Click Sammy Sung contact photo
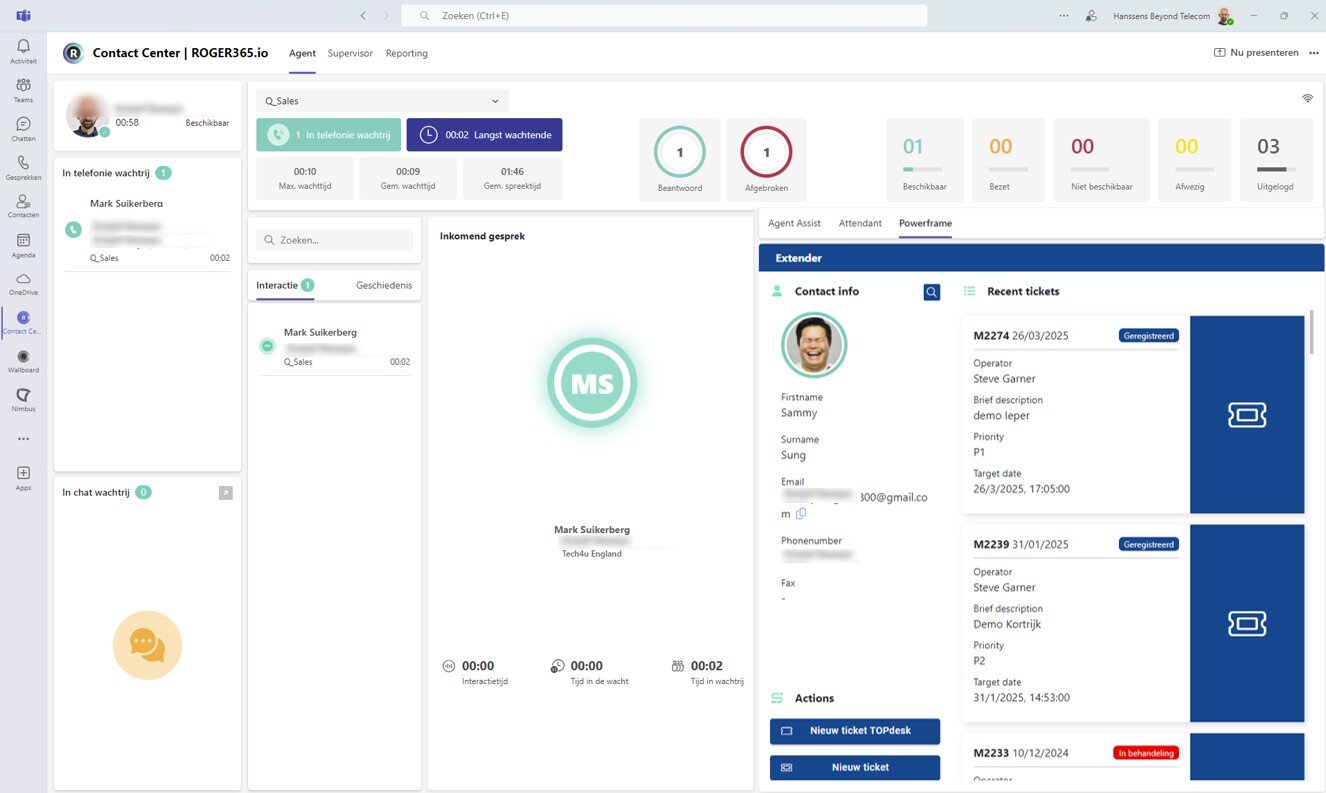 click(814, 345)
